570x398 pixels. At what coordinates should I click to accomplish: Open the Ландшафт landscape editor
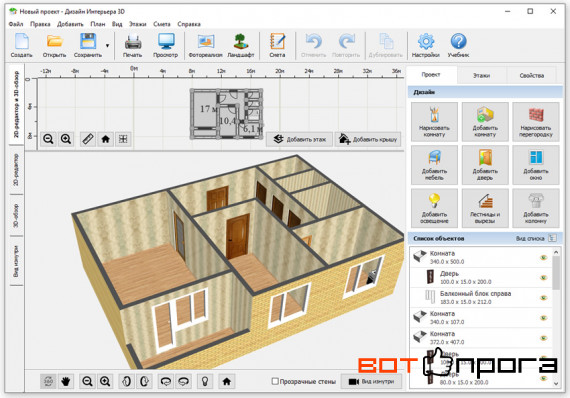pyautogui.click(x=241, y=45)
